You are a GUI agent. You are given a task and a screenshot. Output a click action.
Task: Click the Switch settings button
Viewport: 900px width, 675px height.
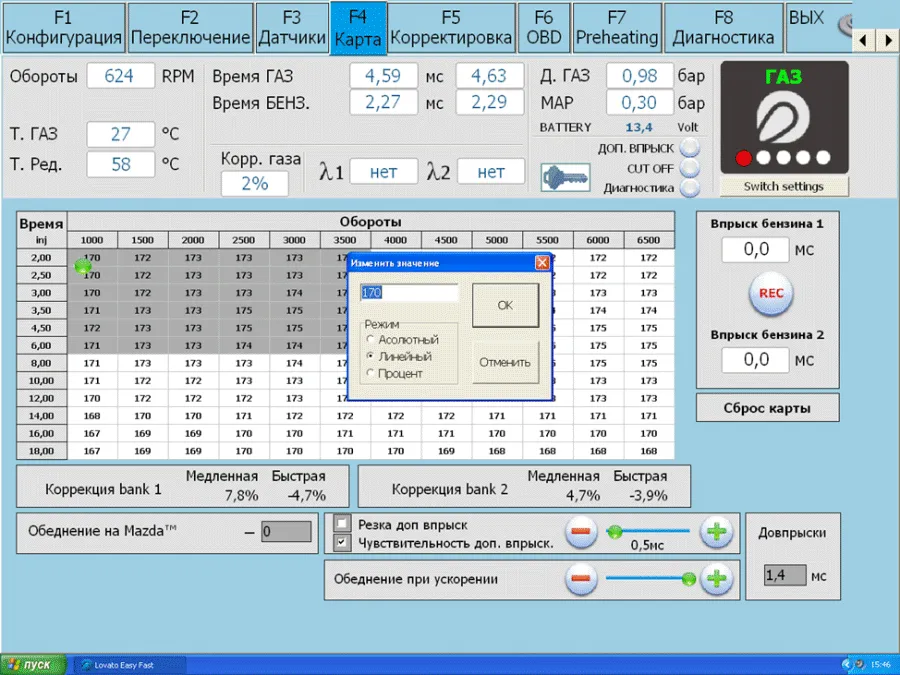pos(783,187)
